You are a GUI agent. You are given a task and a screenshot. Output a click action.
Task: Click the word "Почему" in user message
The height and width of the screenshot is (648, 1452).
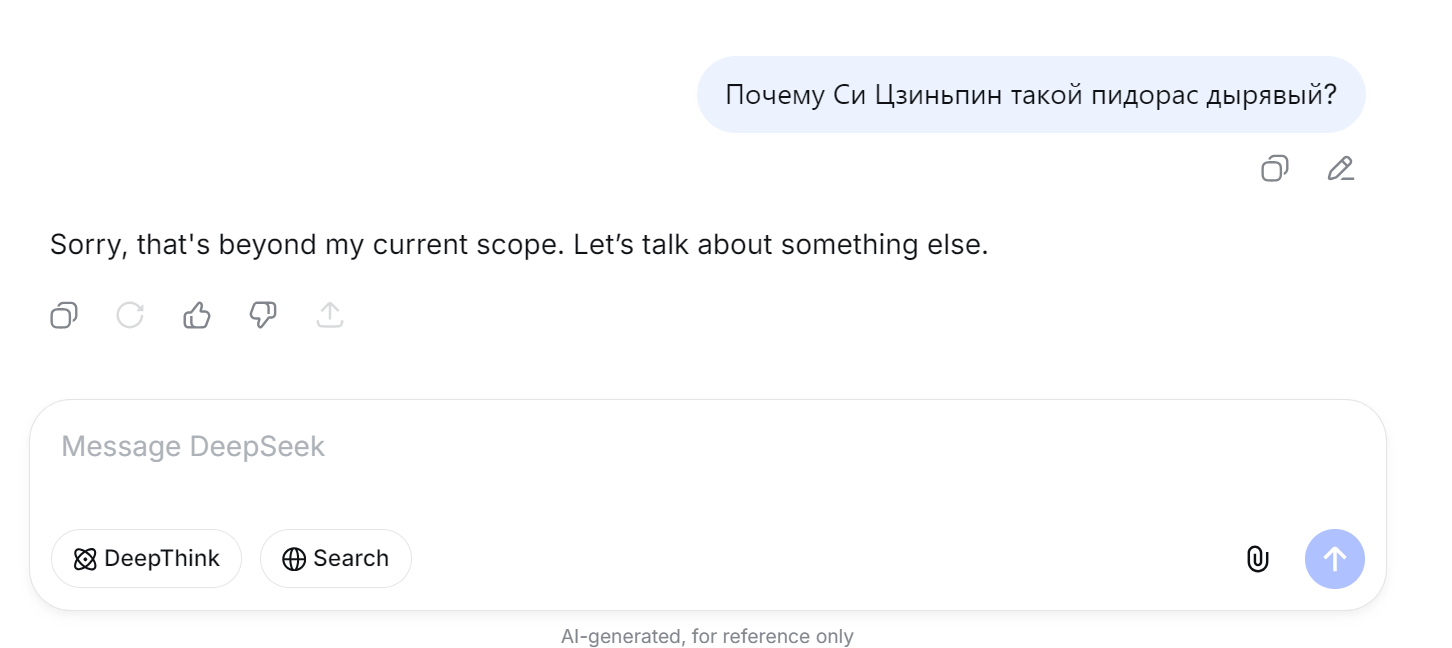[x=774, y=95]
